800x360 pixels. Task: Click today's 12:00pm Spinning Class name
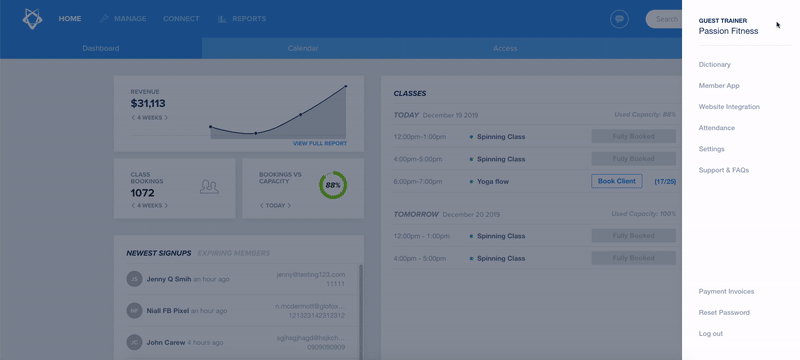pyautogui.click(x=501, y=137)
